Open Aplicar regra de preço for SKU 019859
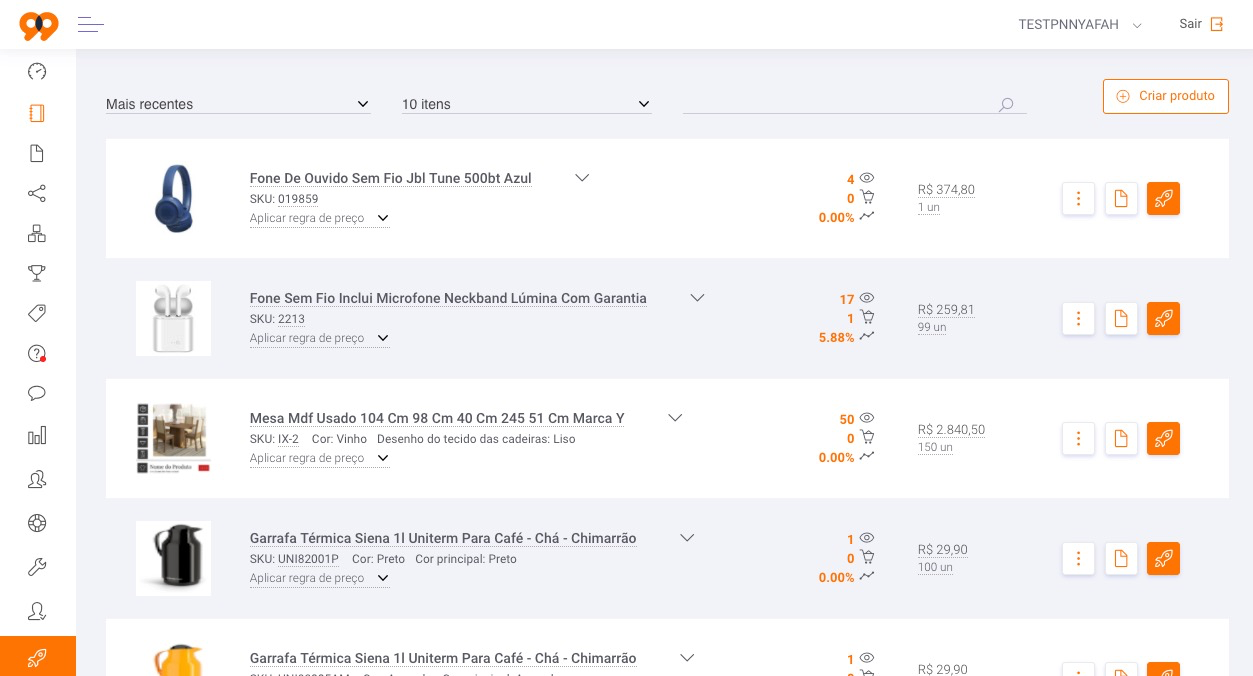Image resolution: width=1253 pixels, height=676 pixels. 319,218
